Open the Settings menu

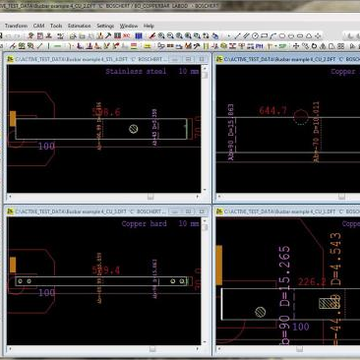click(105, 26)
